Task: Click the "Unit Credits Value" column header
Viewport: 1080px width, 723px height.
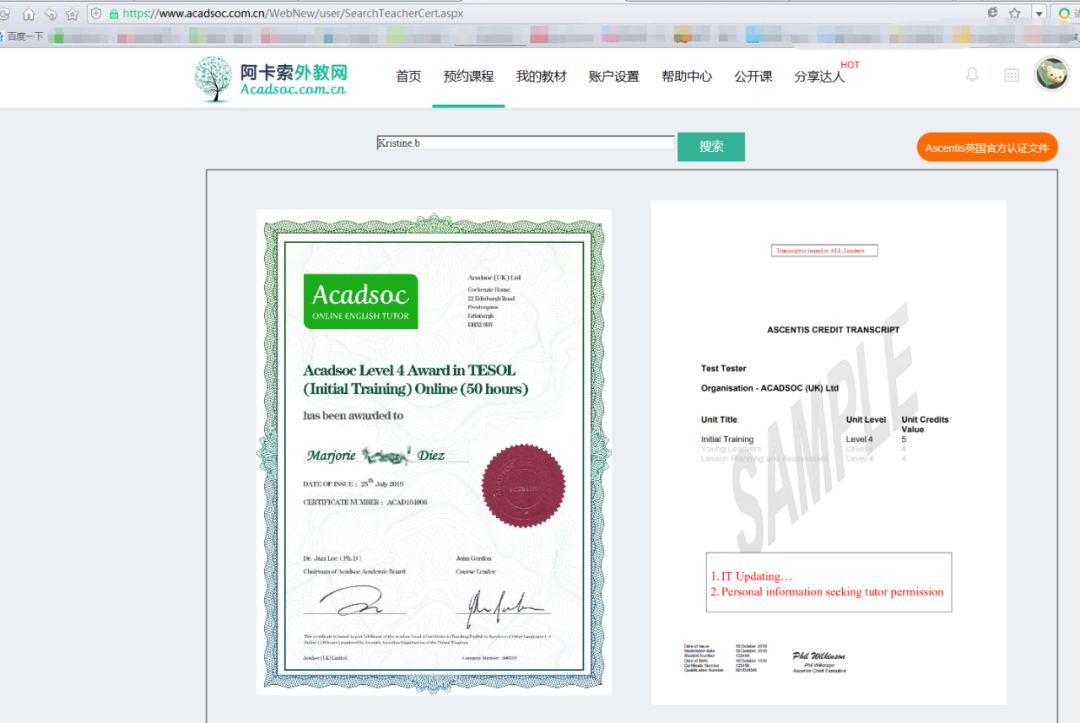Action: 925,424
